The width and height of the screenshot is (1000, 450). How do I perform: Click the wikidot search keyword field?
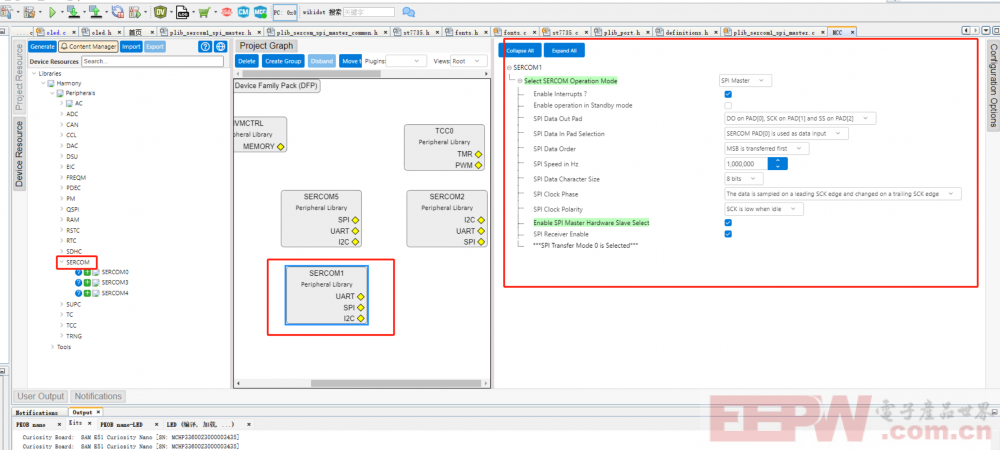click(368, 12)
